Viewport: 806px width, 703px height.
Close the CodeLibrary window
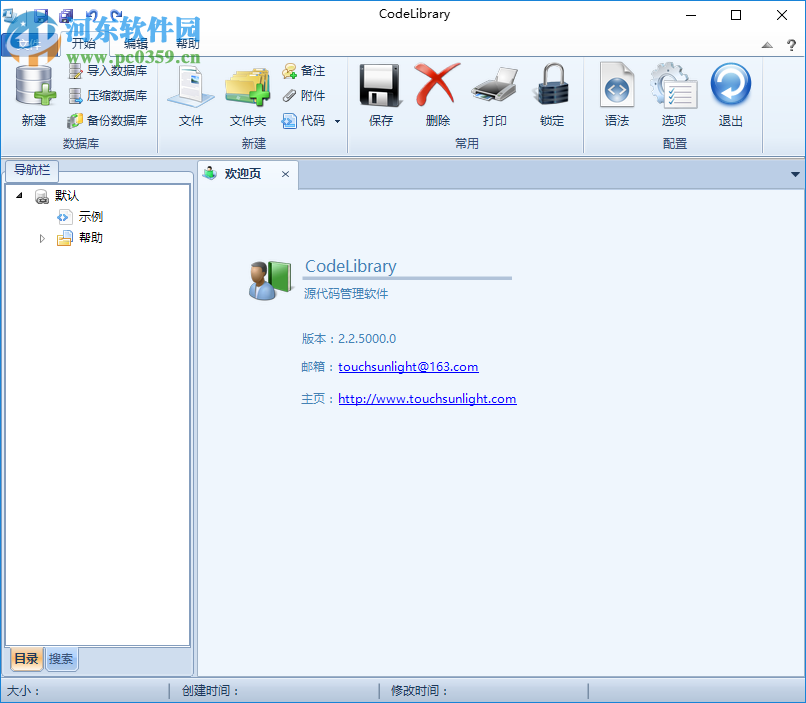(782, 15)
